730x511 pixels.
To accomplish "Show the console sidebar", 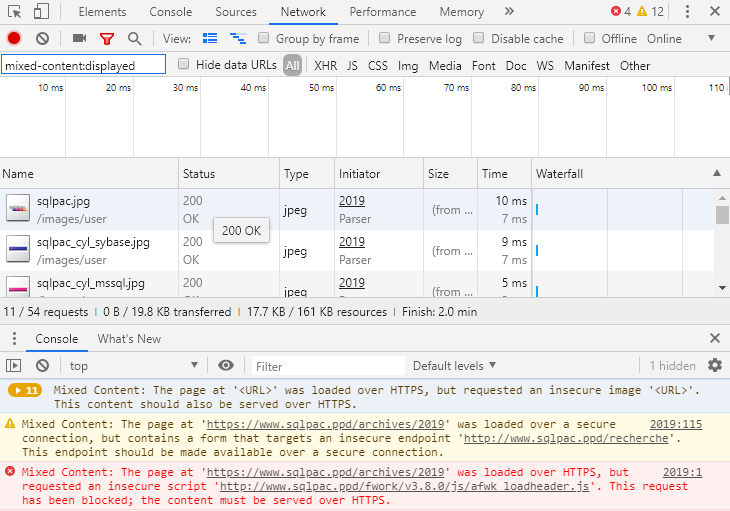I will (14, 365).
